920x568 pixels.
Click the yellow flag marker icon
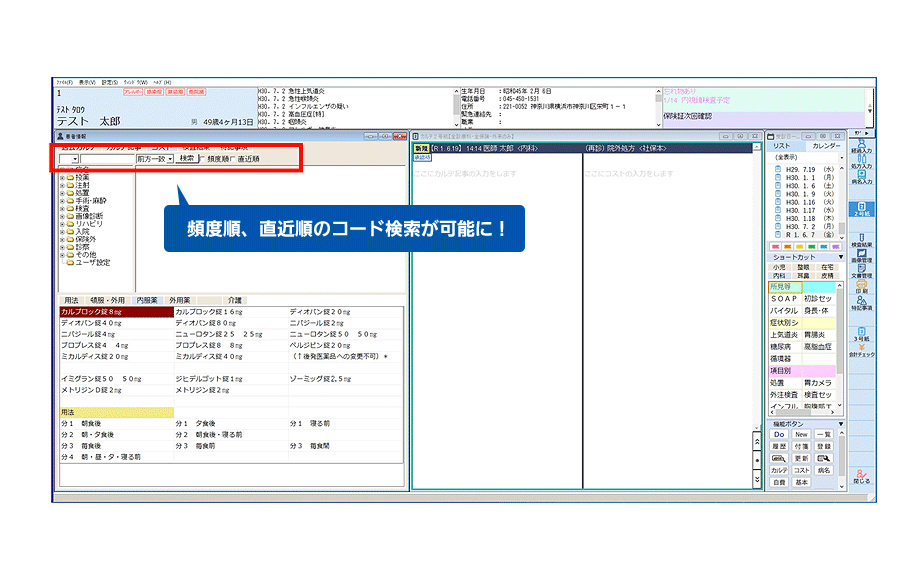click(x=800, y=246)
